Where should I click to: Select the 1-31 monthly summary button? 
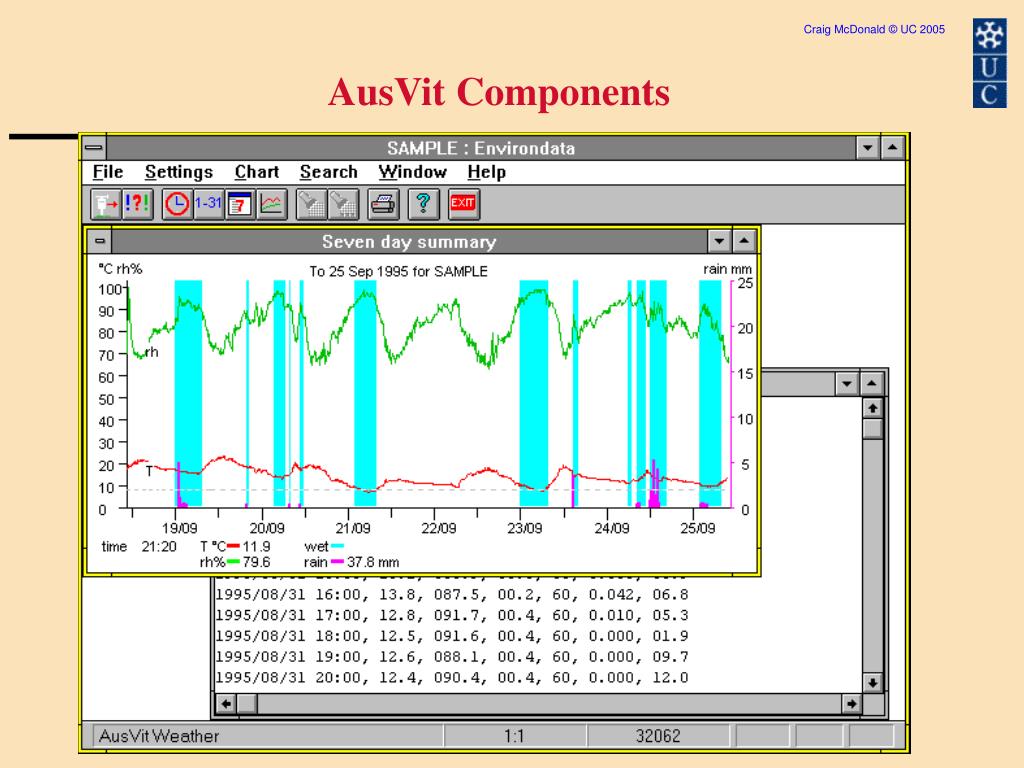pos(208,204)
